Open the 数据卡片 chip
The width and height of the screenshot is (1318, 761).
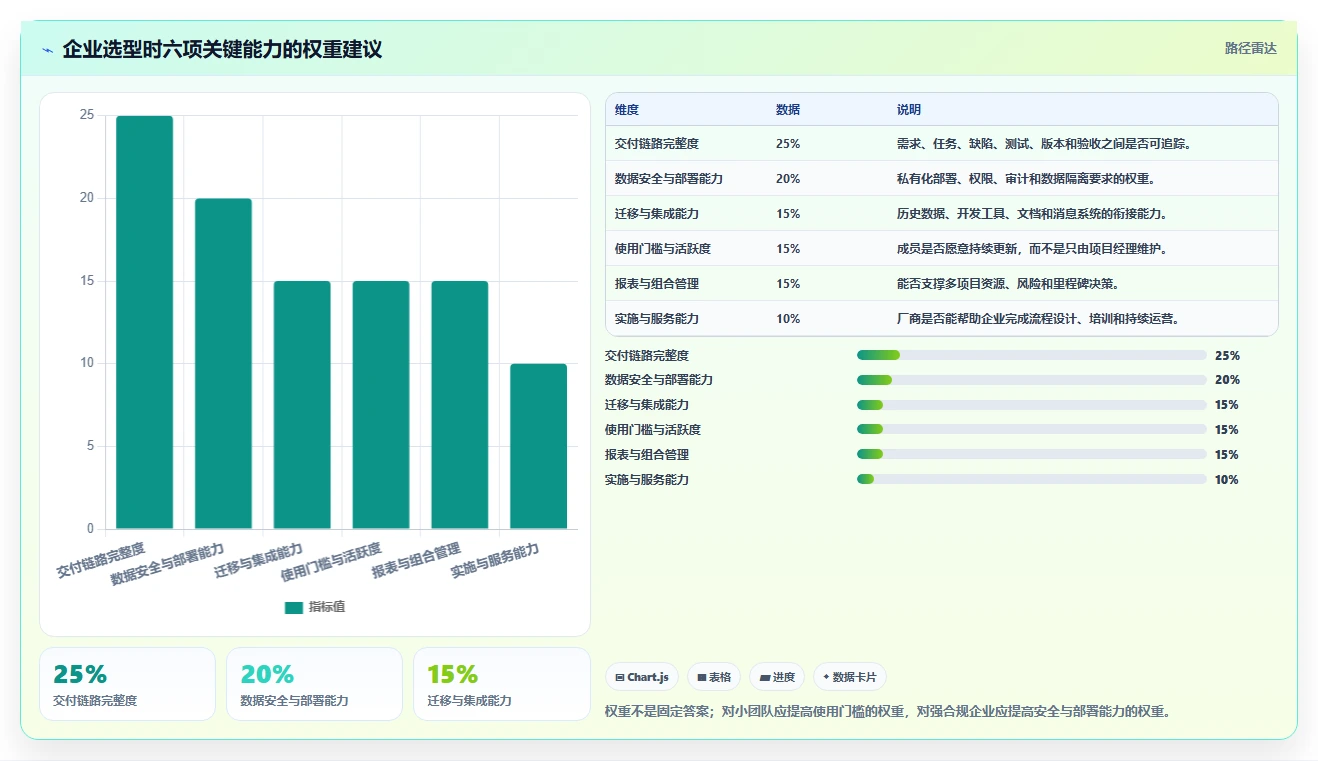tap(849, 677)
